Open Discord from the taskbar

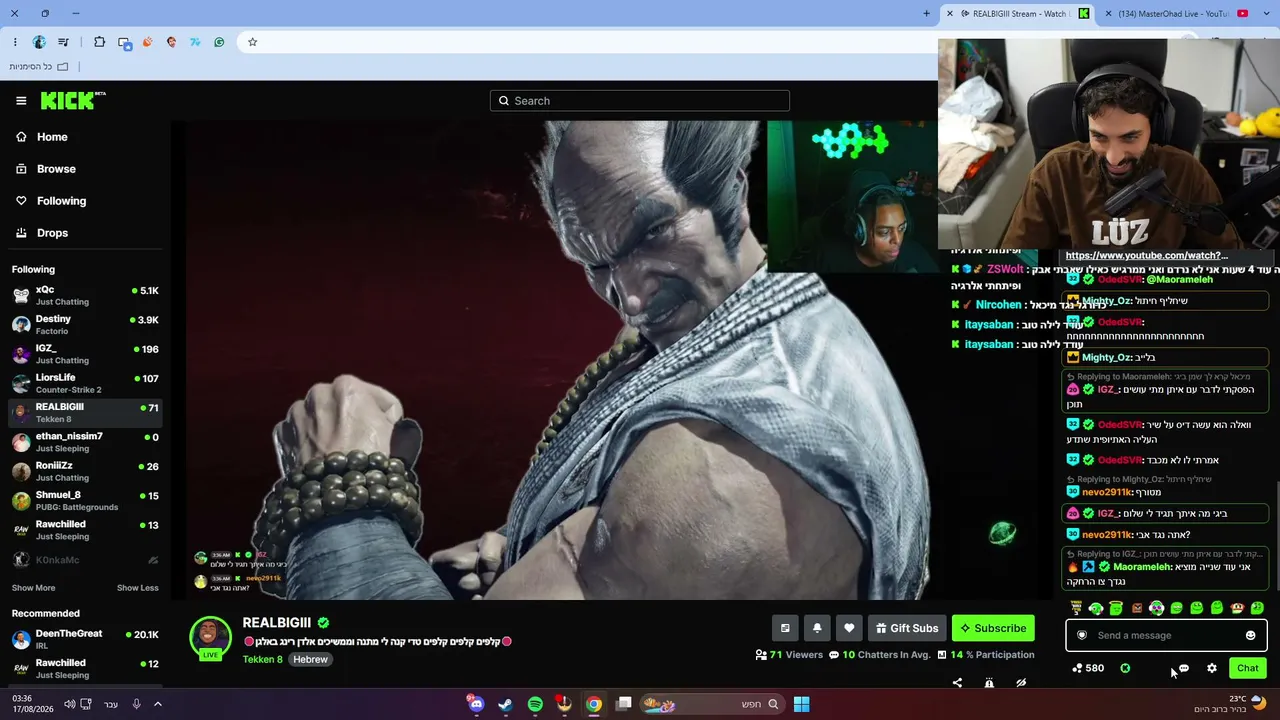(476, 704)
